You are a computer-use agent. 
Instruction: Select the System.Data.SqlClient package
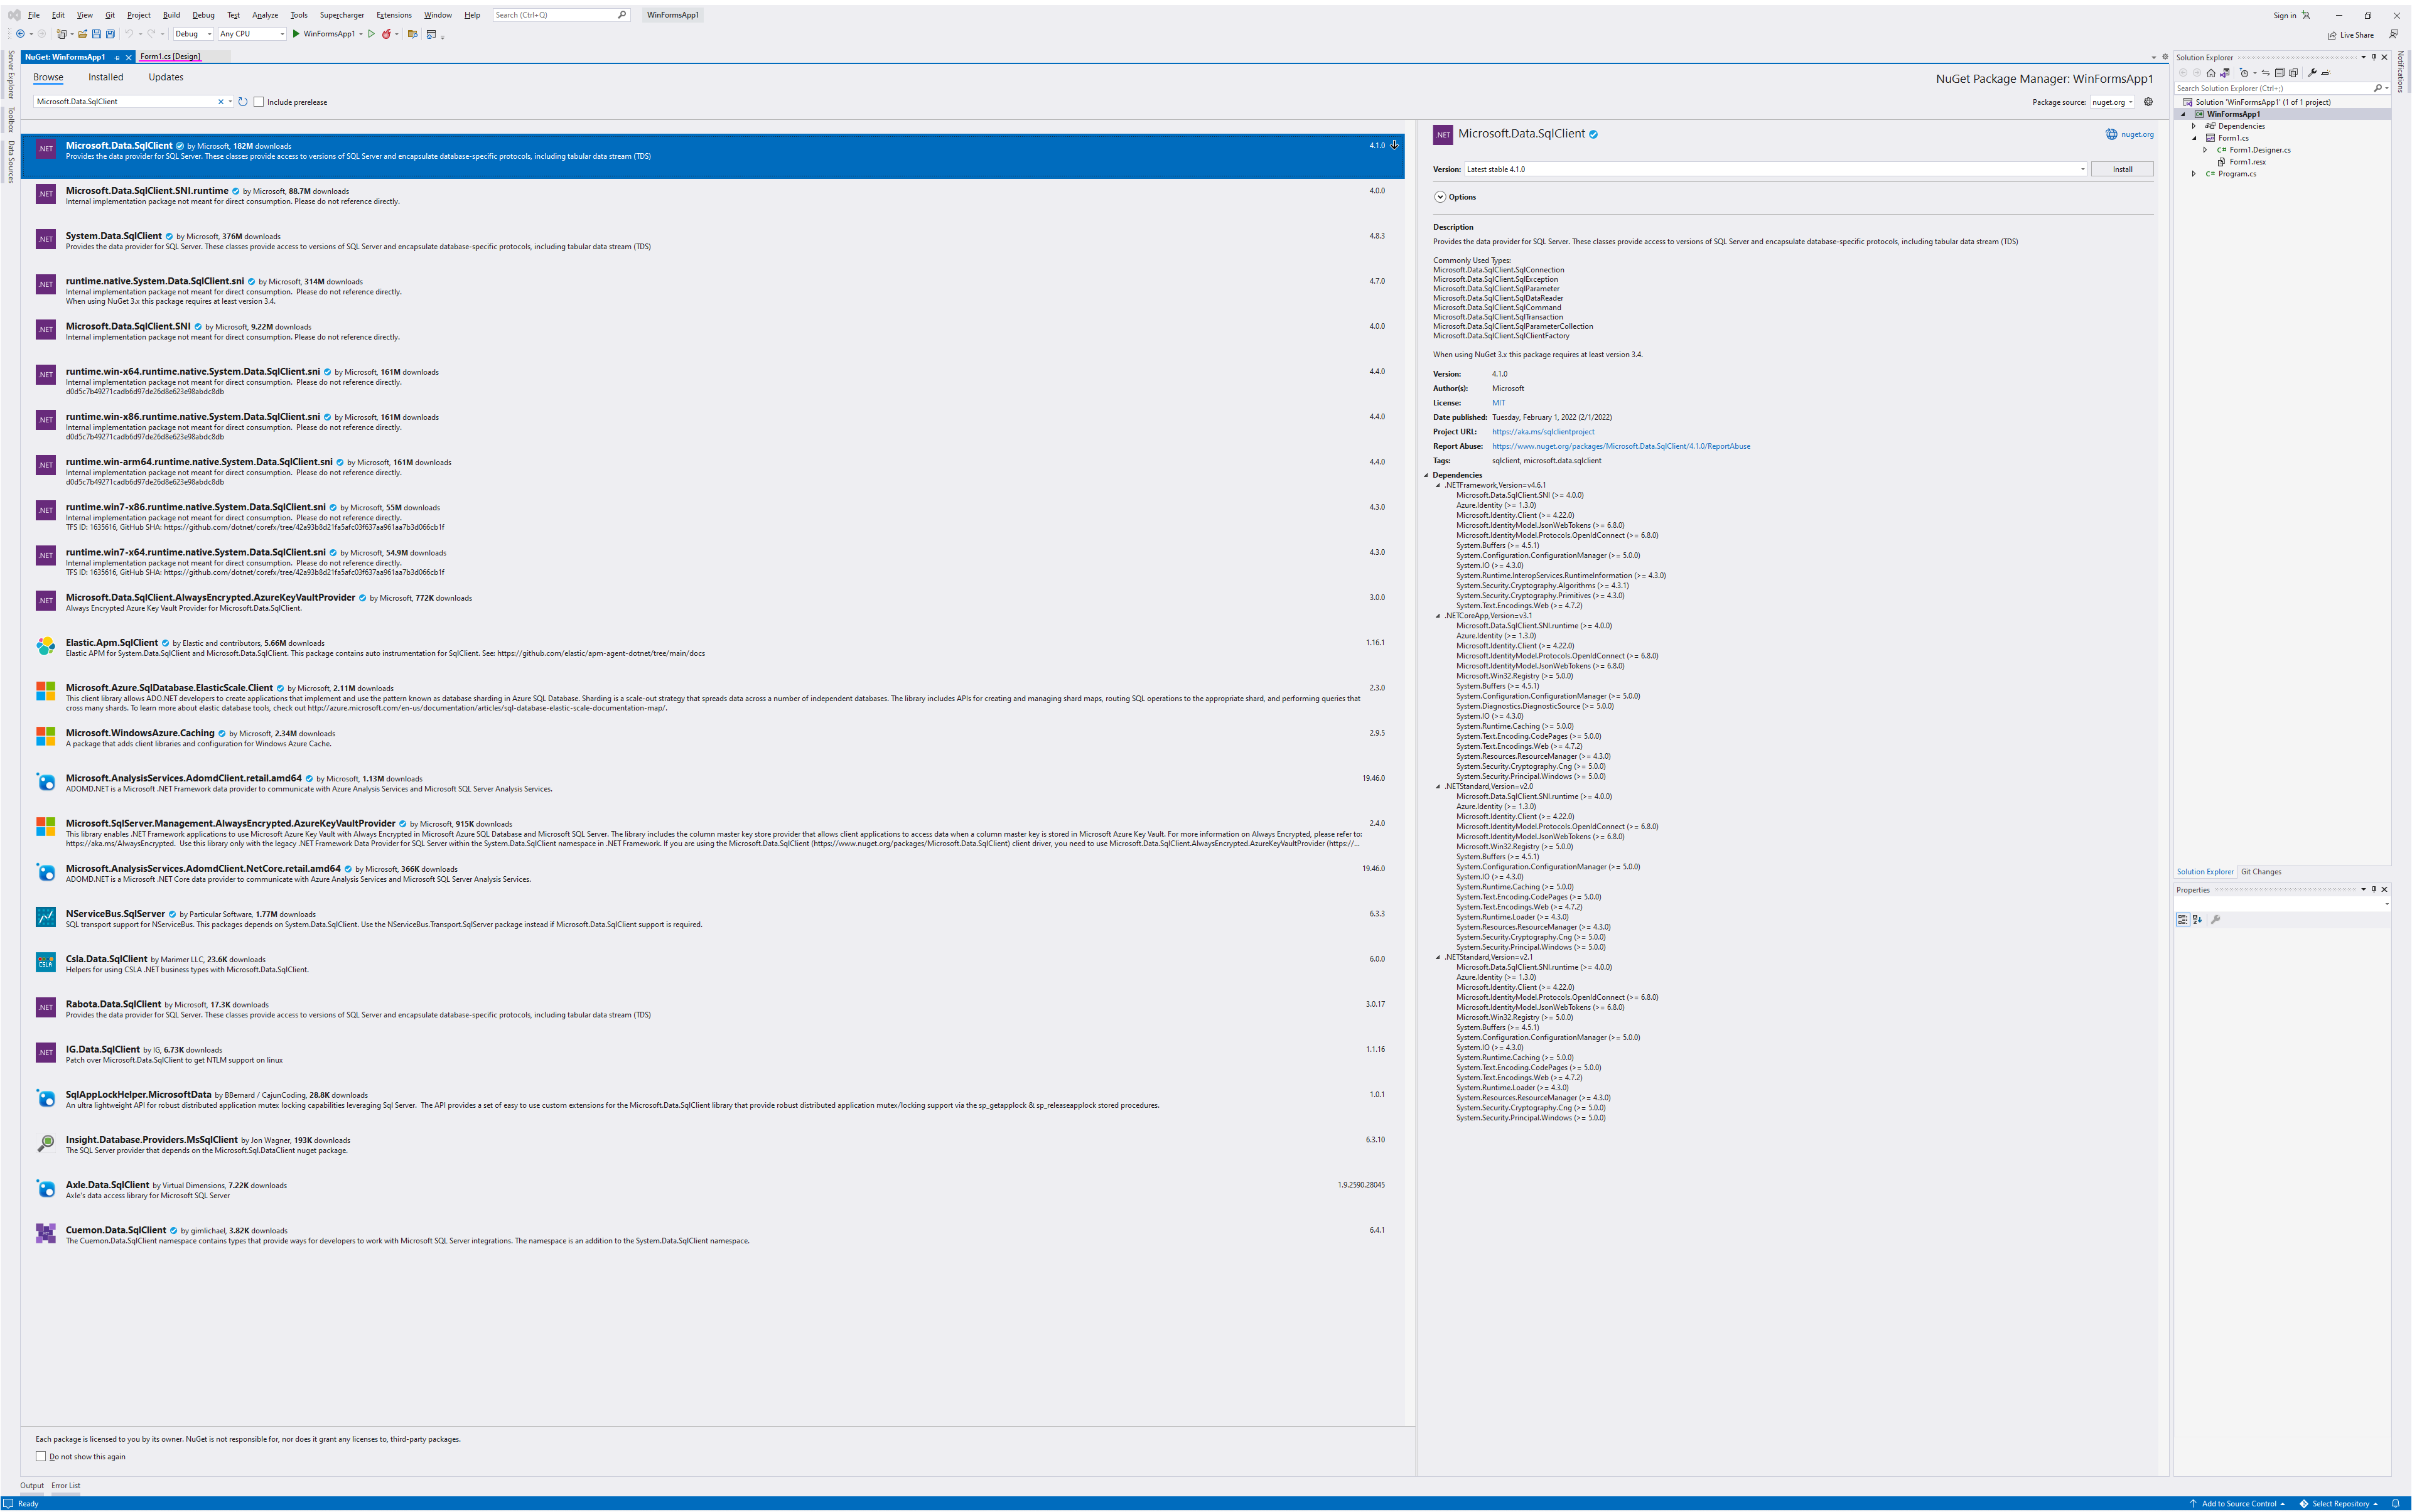point(113,236)
